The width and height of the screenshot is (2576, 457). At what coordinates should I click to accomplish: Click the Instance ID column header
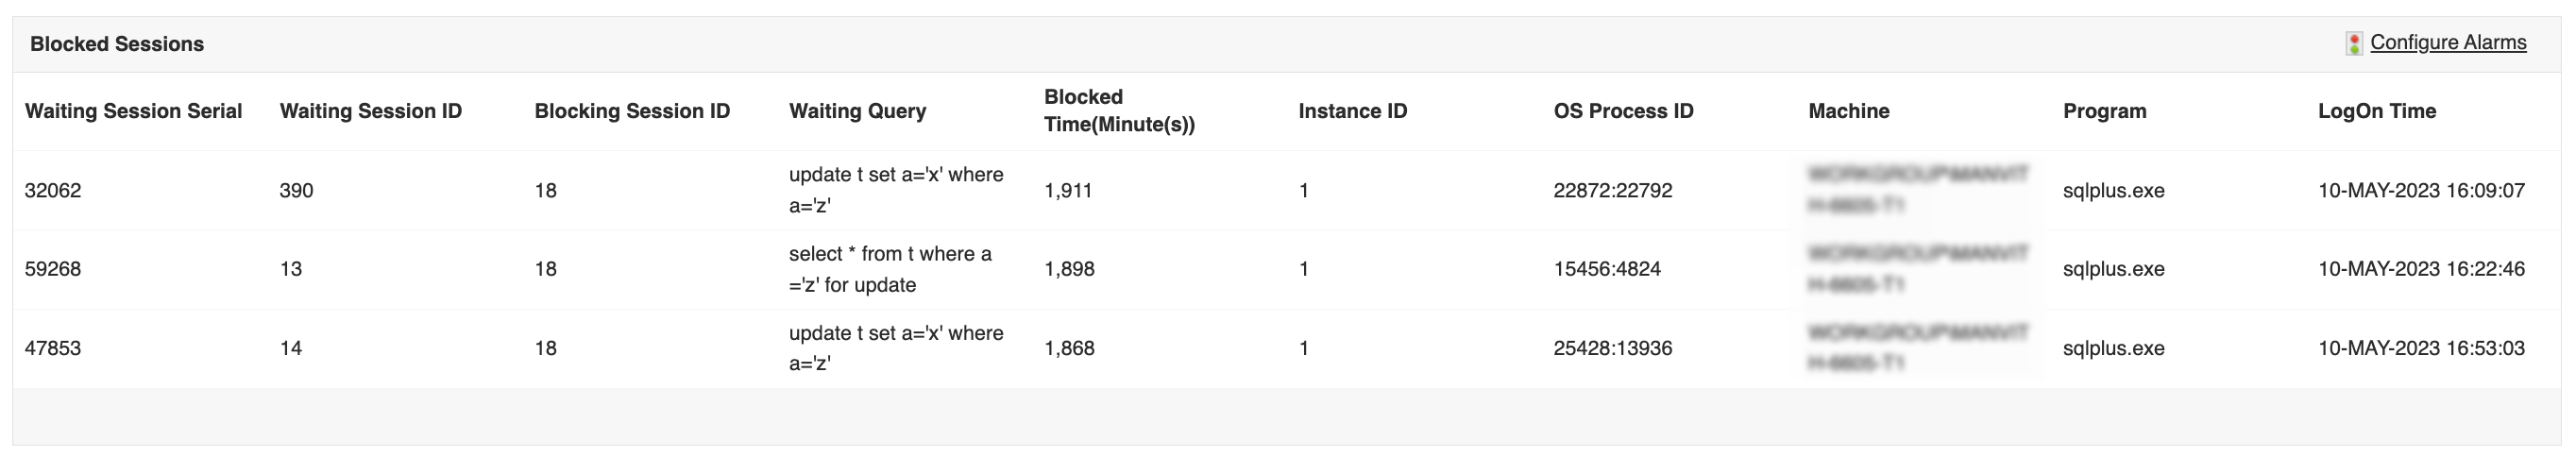[x=1352, y=111]
